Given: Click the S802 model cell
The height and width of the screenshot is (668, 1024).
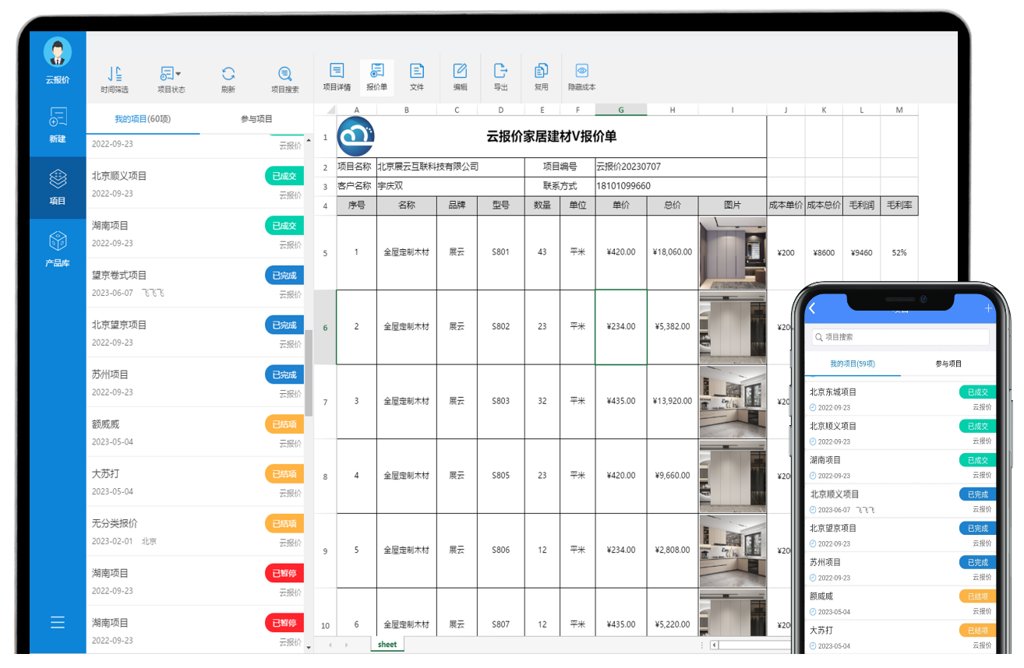Looking at the screenshot, I should click(501, 326).
